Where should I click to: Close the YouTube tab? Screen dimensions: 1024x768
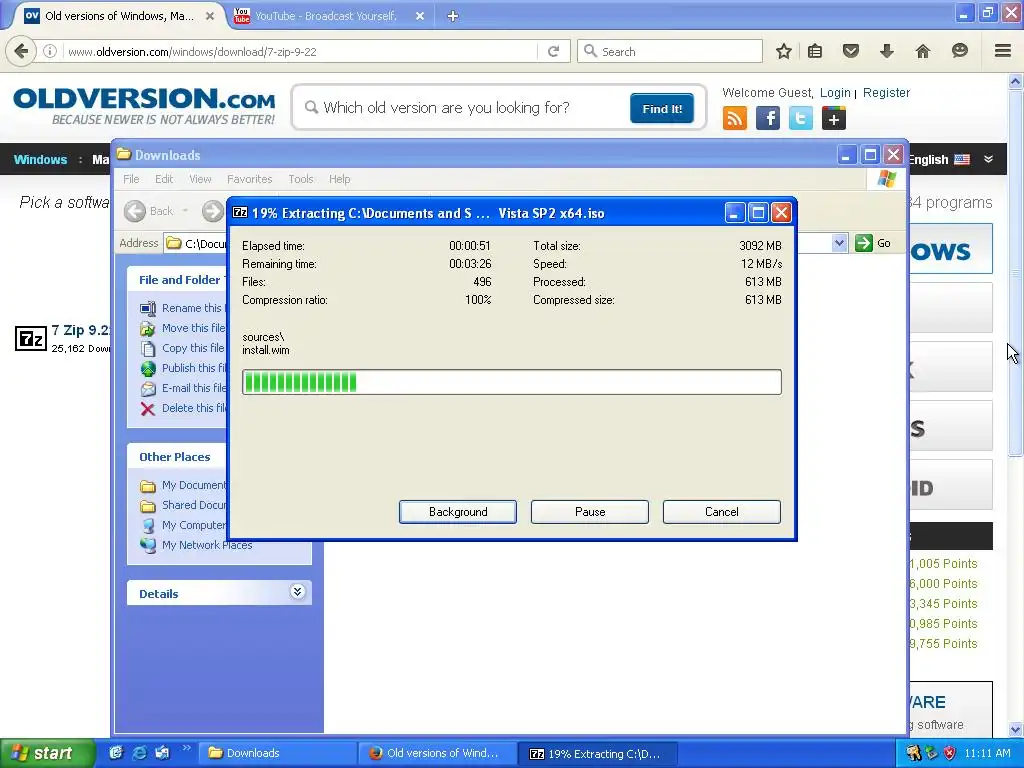coord(420,16)
